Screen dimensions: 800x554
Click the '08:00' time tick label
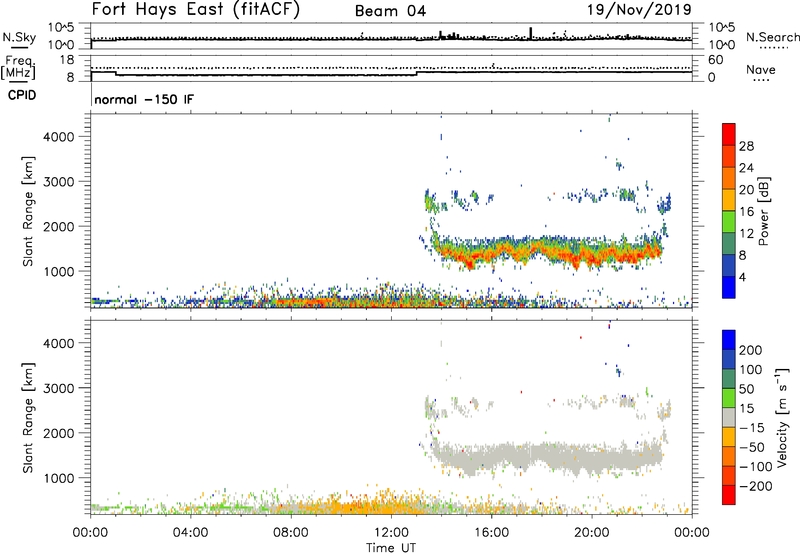tap(291, 533)
